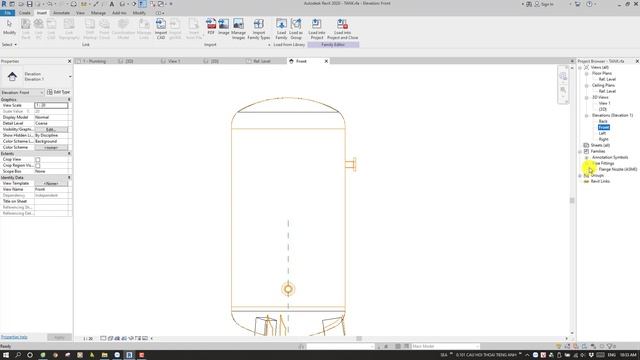Click the Apply button in Properties

click(59, 337)
